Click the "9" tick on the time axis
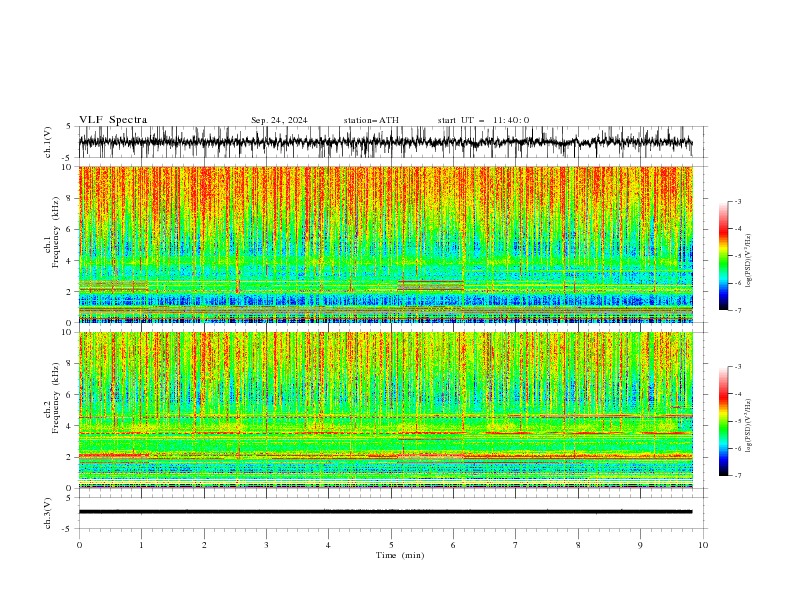Image resolution: width=792 pixels, height=612 pixels. point(640,545)
